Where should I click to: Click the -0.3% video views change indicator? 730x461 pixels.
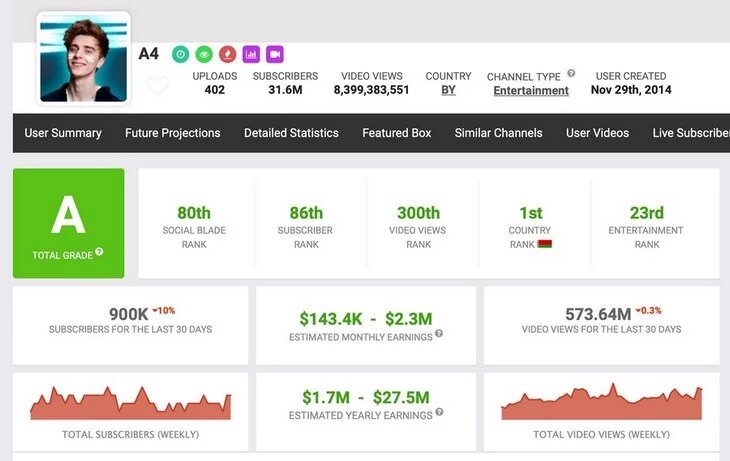pos(649,310)
